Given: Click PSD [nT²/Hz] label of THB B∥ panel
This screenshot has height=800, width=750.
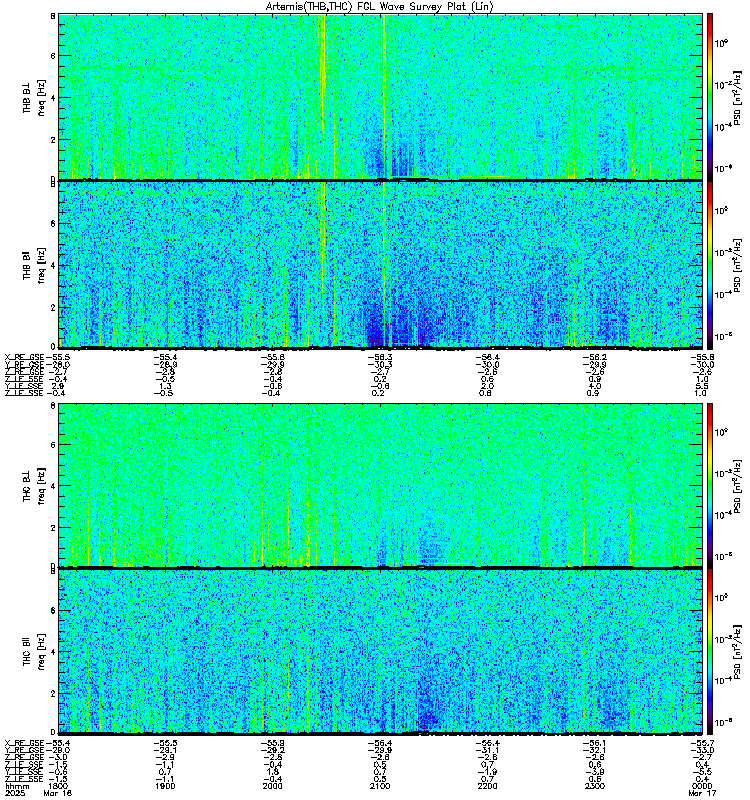Looking at the screenshot, I should pyautogui.click(x=737, y=265).
